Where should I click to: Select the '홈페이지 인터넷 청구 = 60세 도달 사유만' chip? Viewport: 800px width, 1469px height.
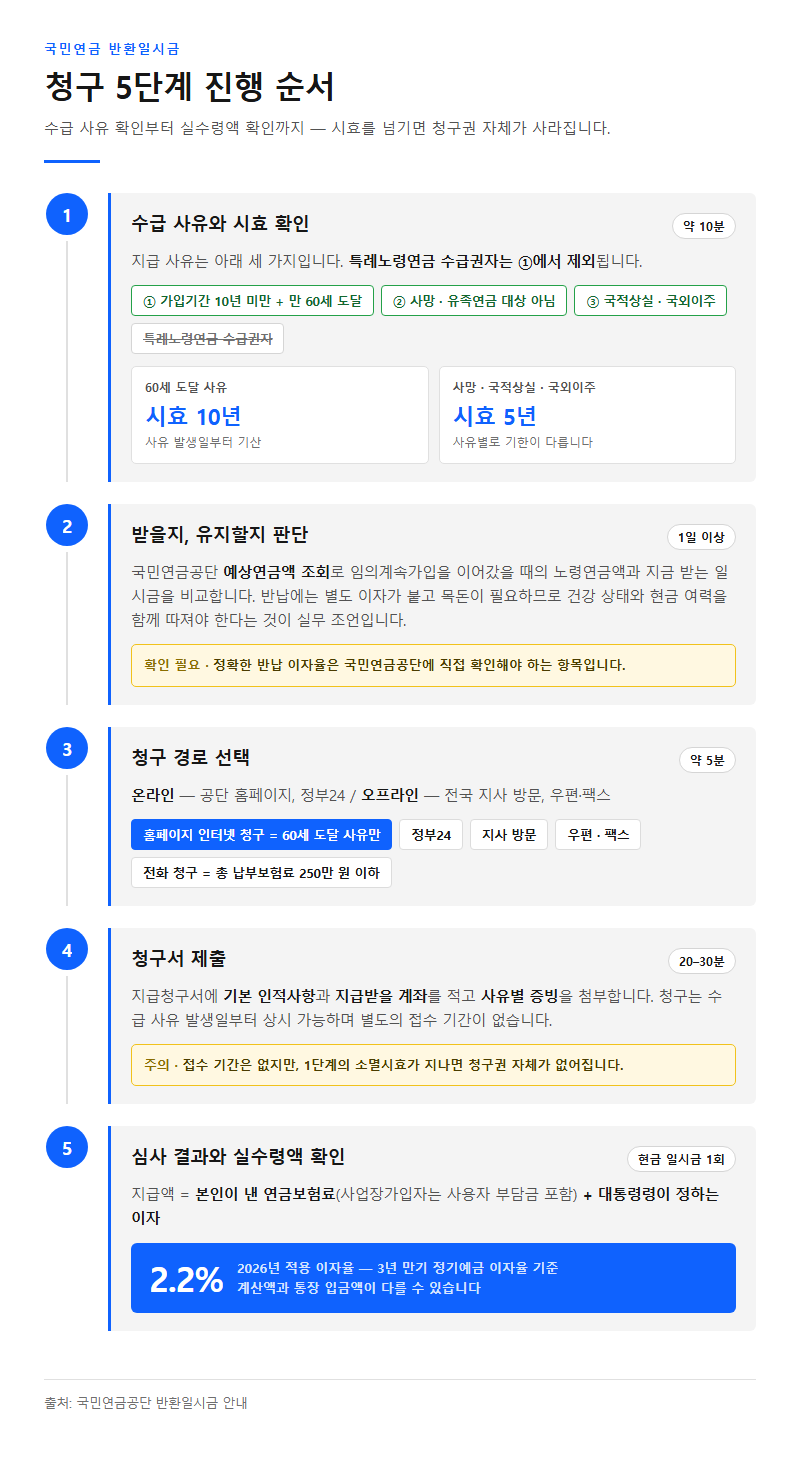coord(262,835)
